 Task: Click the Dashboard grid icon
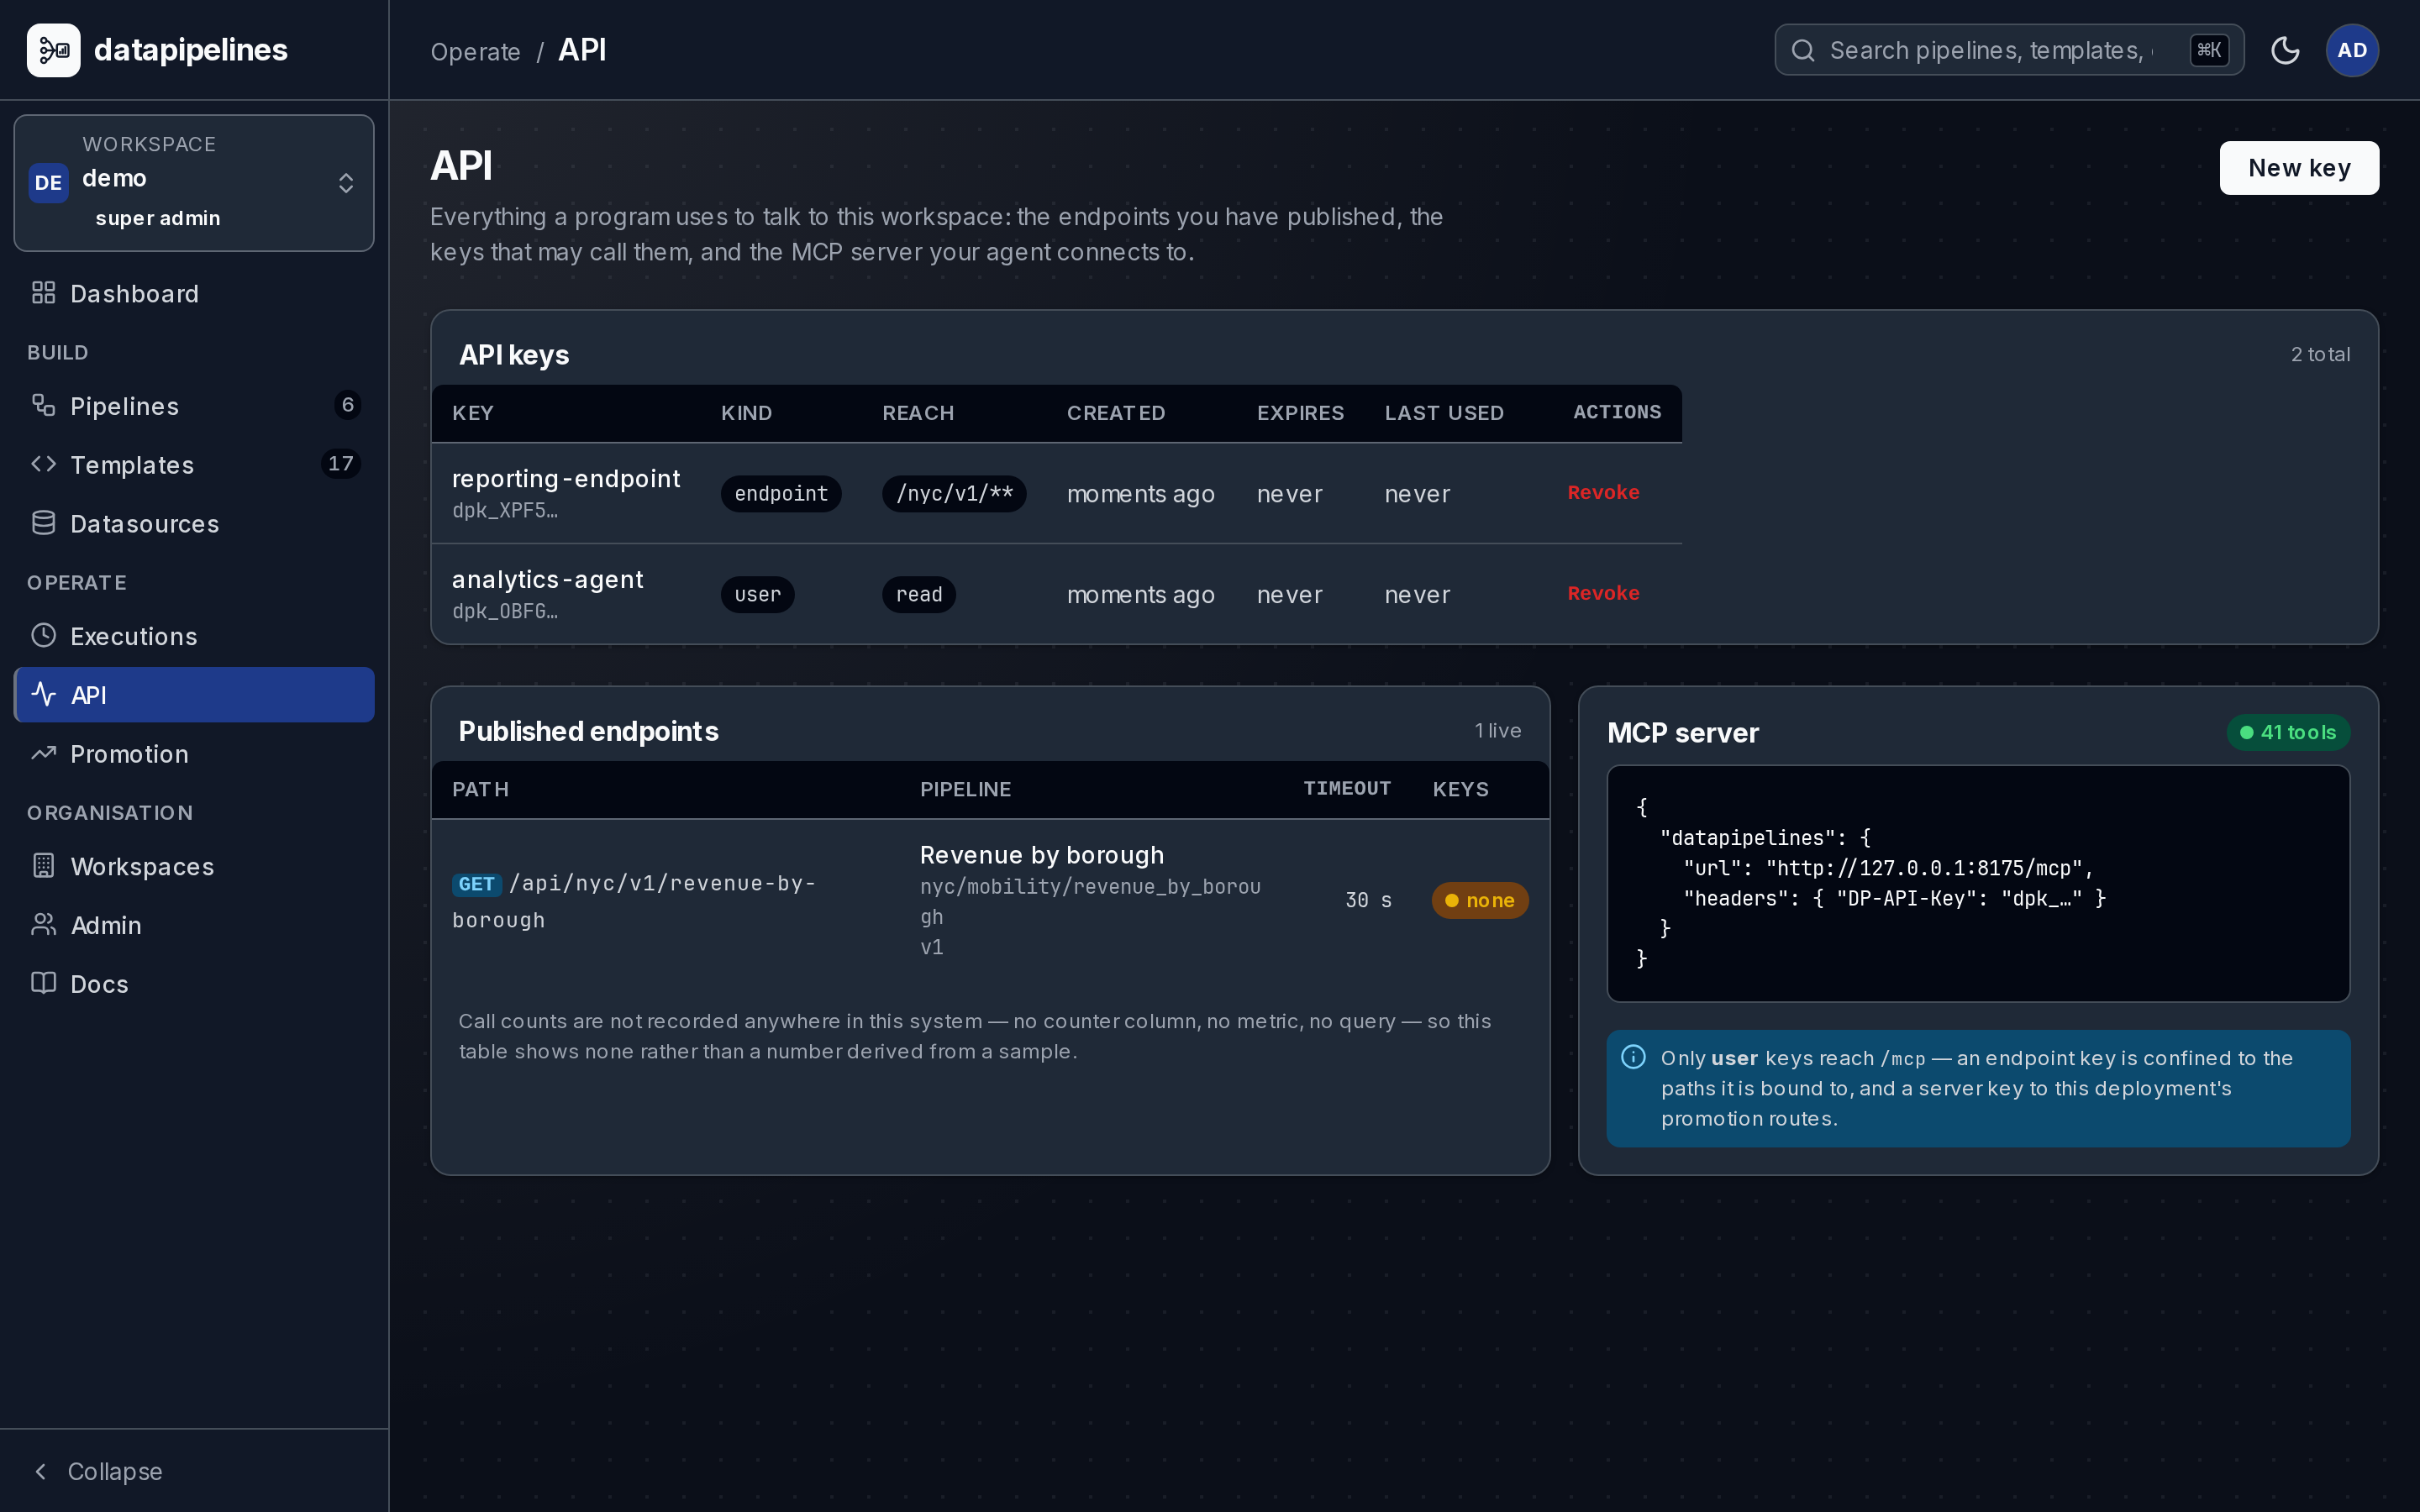click(43, 293)
